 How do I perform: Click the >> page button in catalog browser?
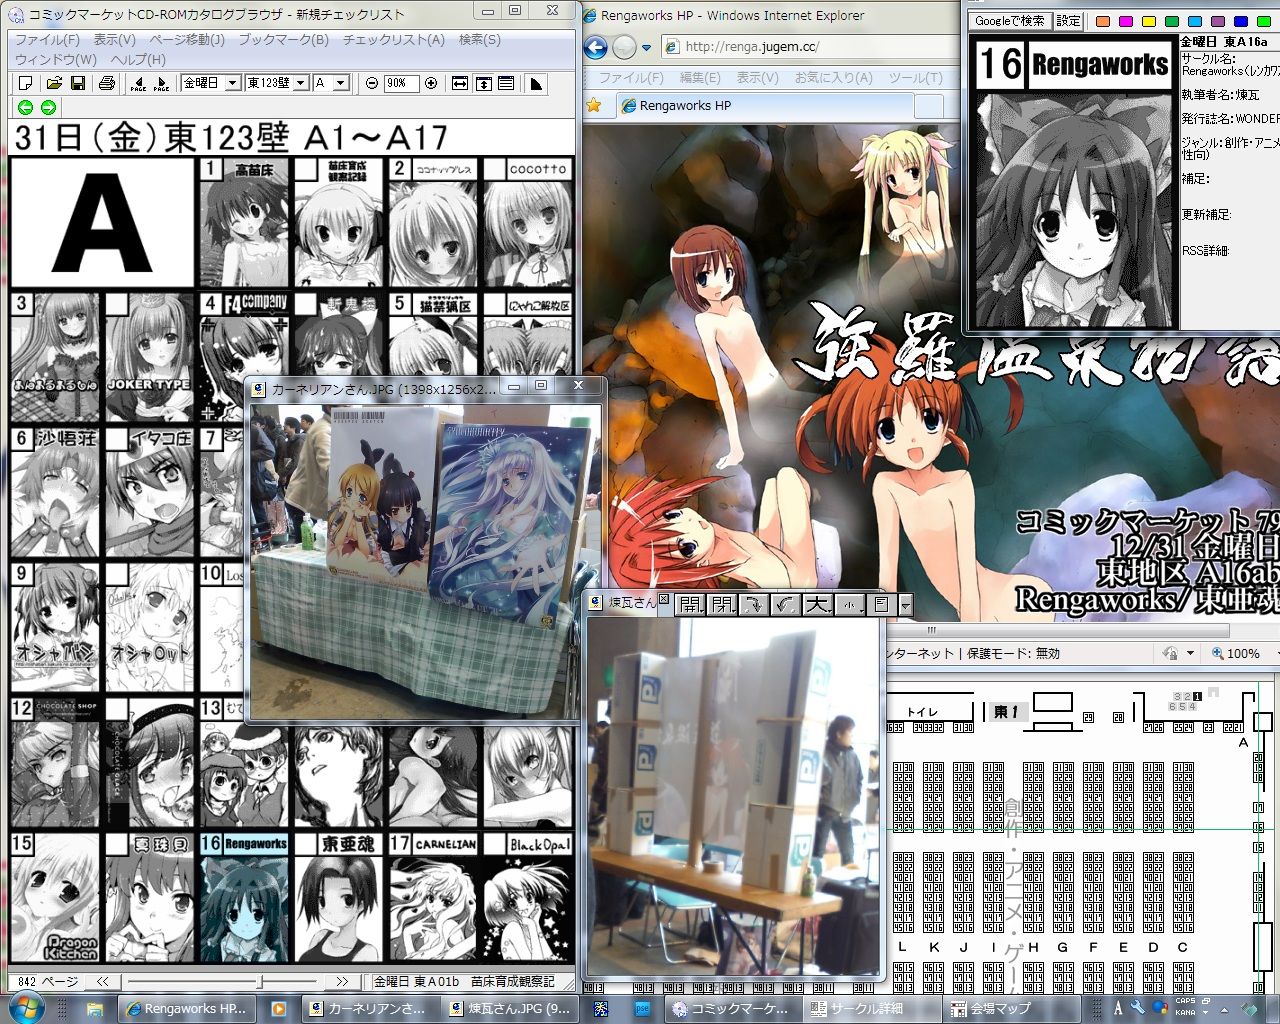click(342, 981)
